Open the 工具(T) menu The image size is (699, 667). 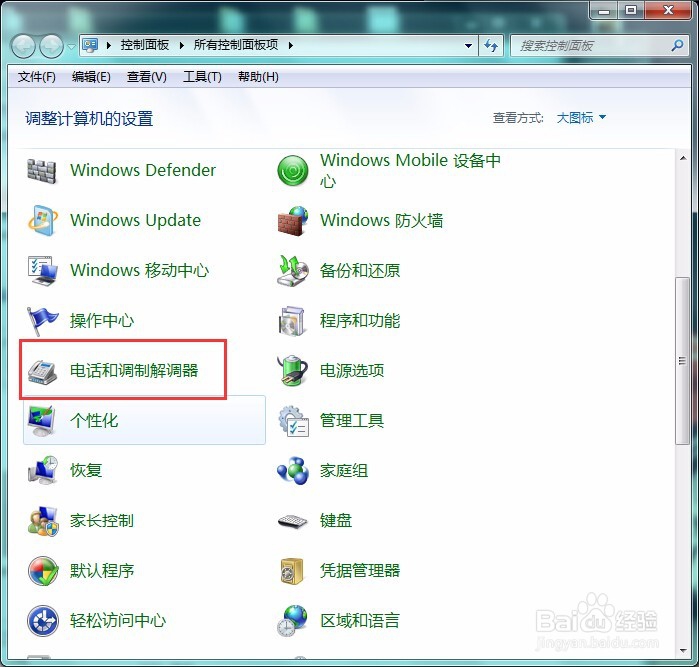[x=202, y=77]
